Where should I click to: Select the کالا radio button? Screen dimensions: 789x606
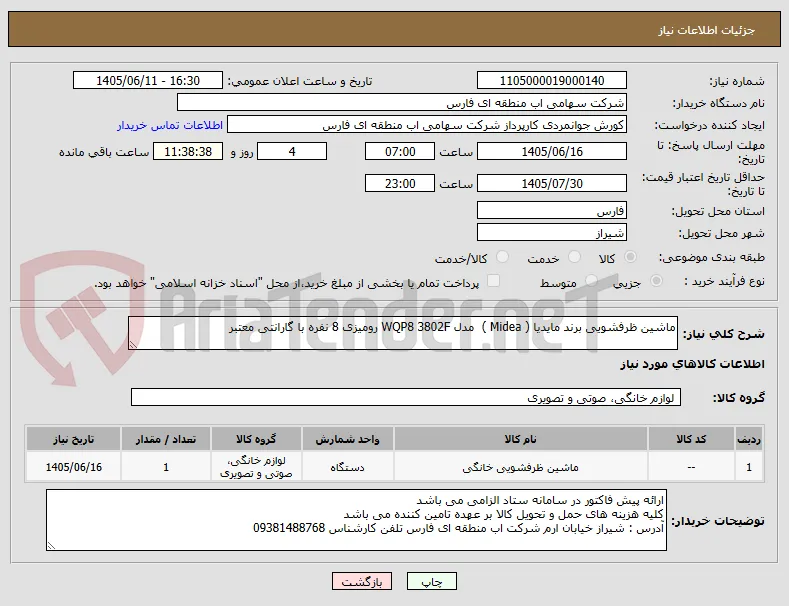tap(630, 257)
